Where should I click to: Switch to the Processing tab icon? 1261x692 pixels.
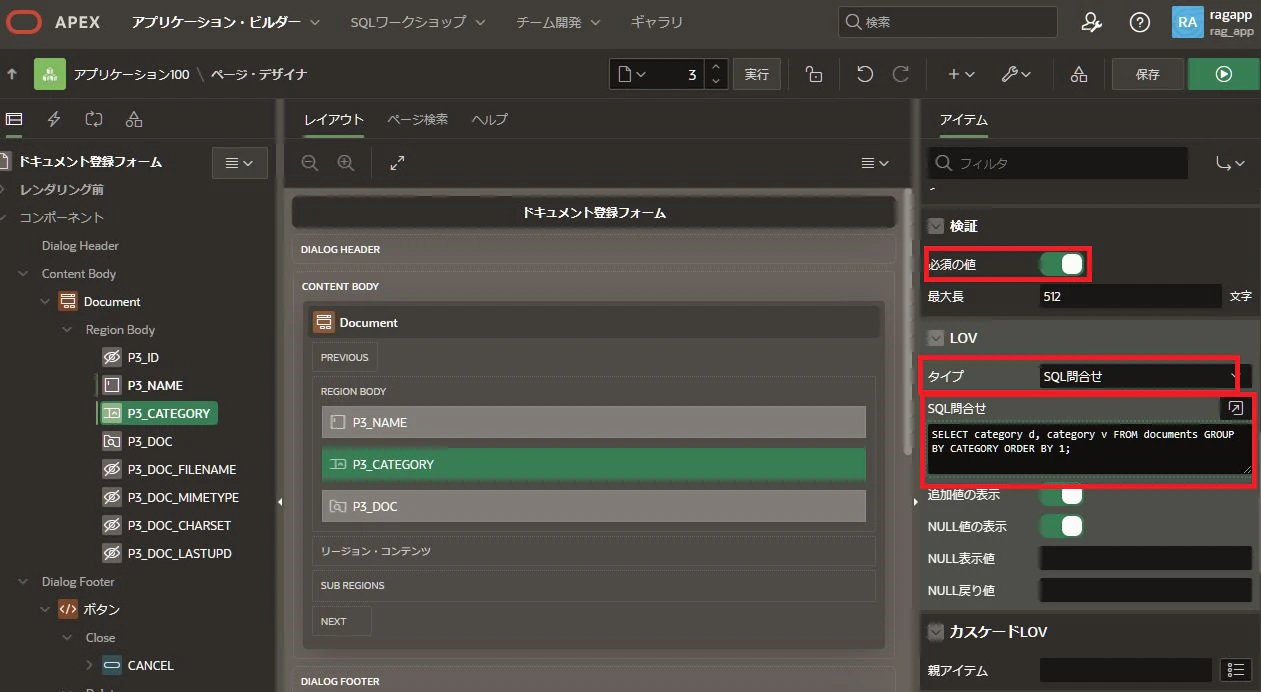click(94, 119)
